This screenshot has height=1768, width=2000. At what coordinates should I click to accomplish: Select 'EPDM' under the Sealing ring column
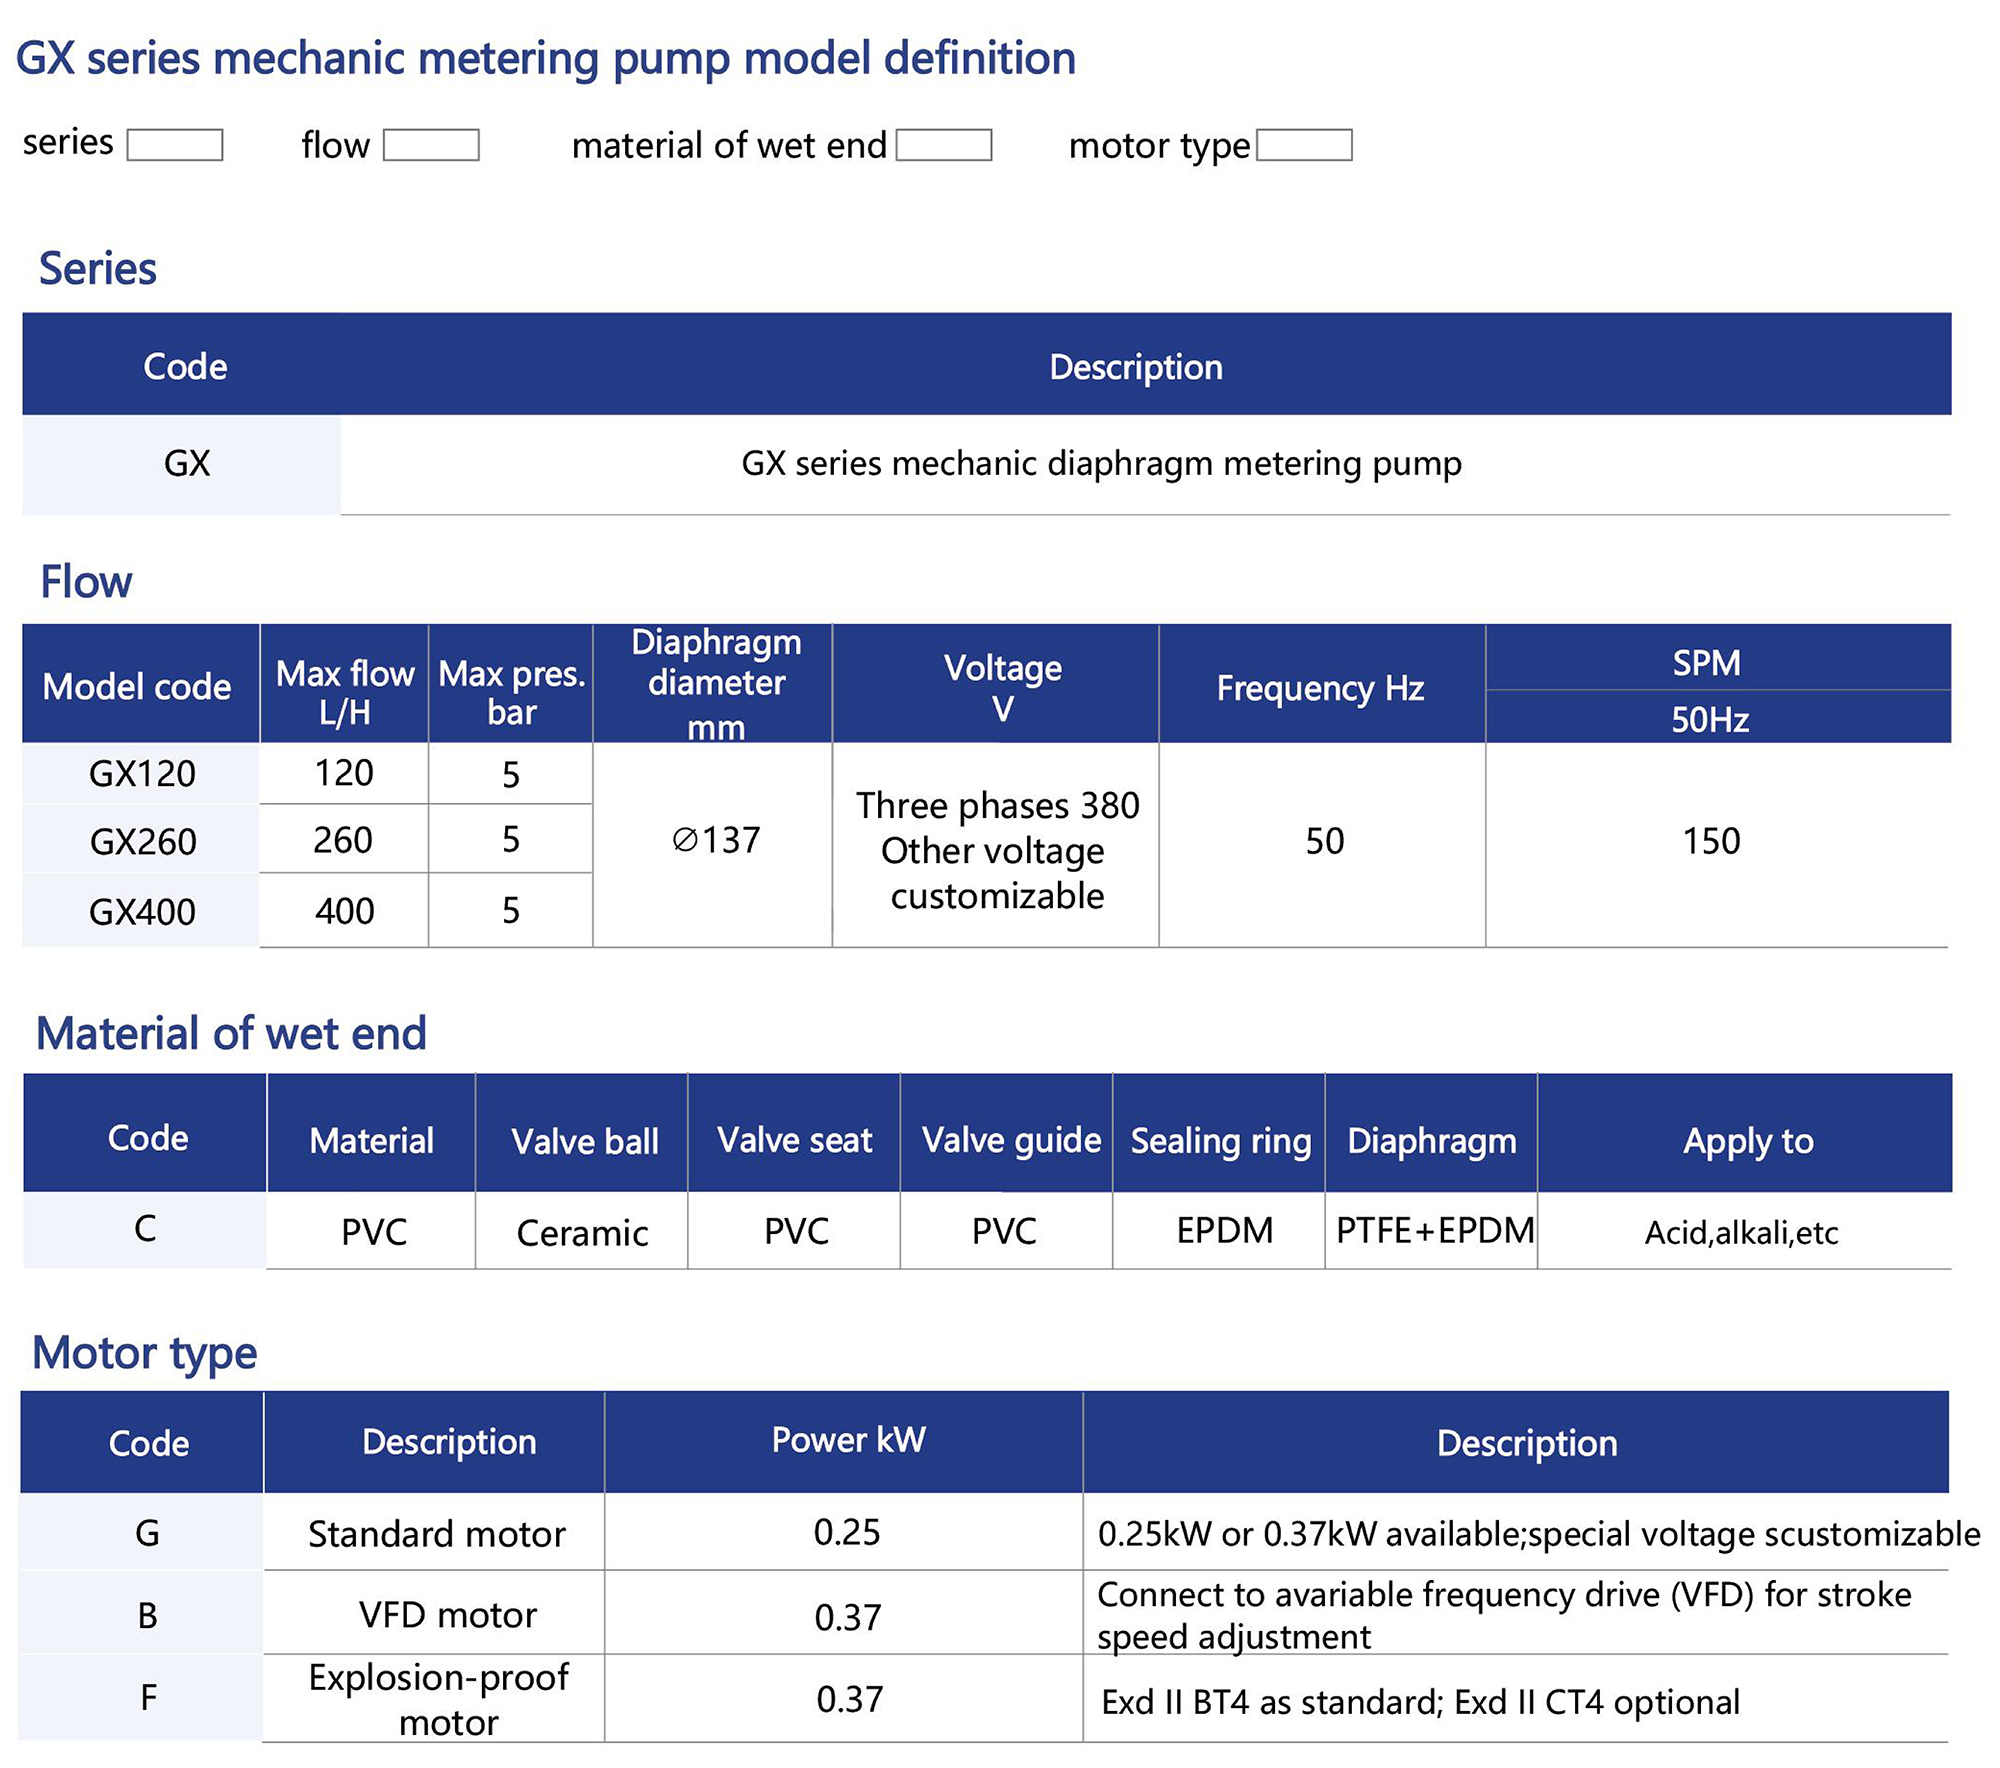tap(1225, 1230)
